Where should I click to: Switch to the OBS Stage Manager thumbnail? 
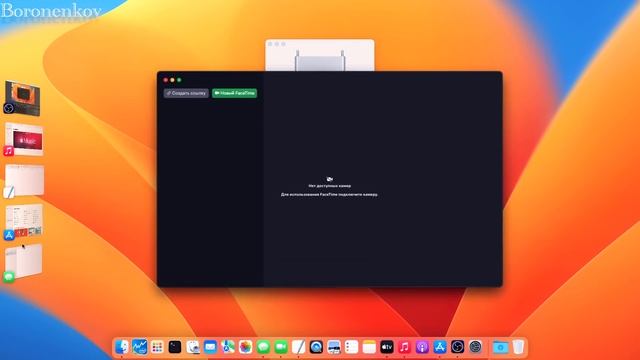tap(22, 98)
